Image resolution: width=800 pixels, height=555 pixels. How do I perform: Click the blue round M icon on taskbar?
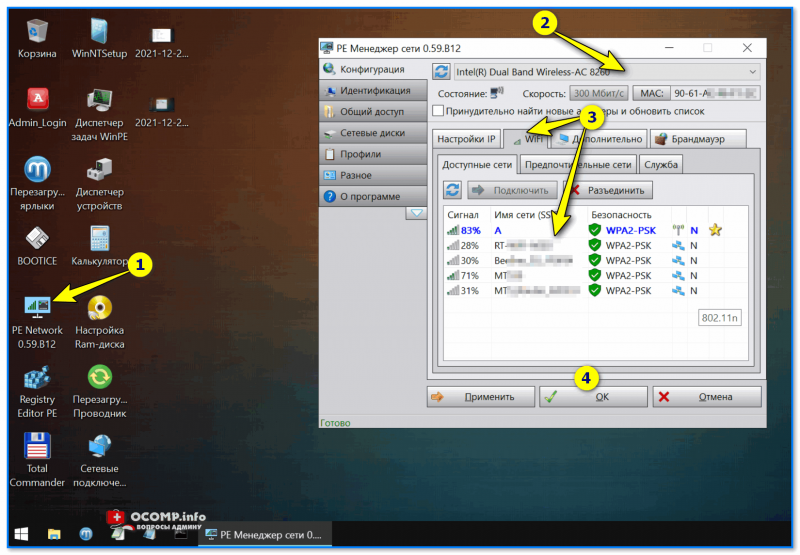point(86,535)
